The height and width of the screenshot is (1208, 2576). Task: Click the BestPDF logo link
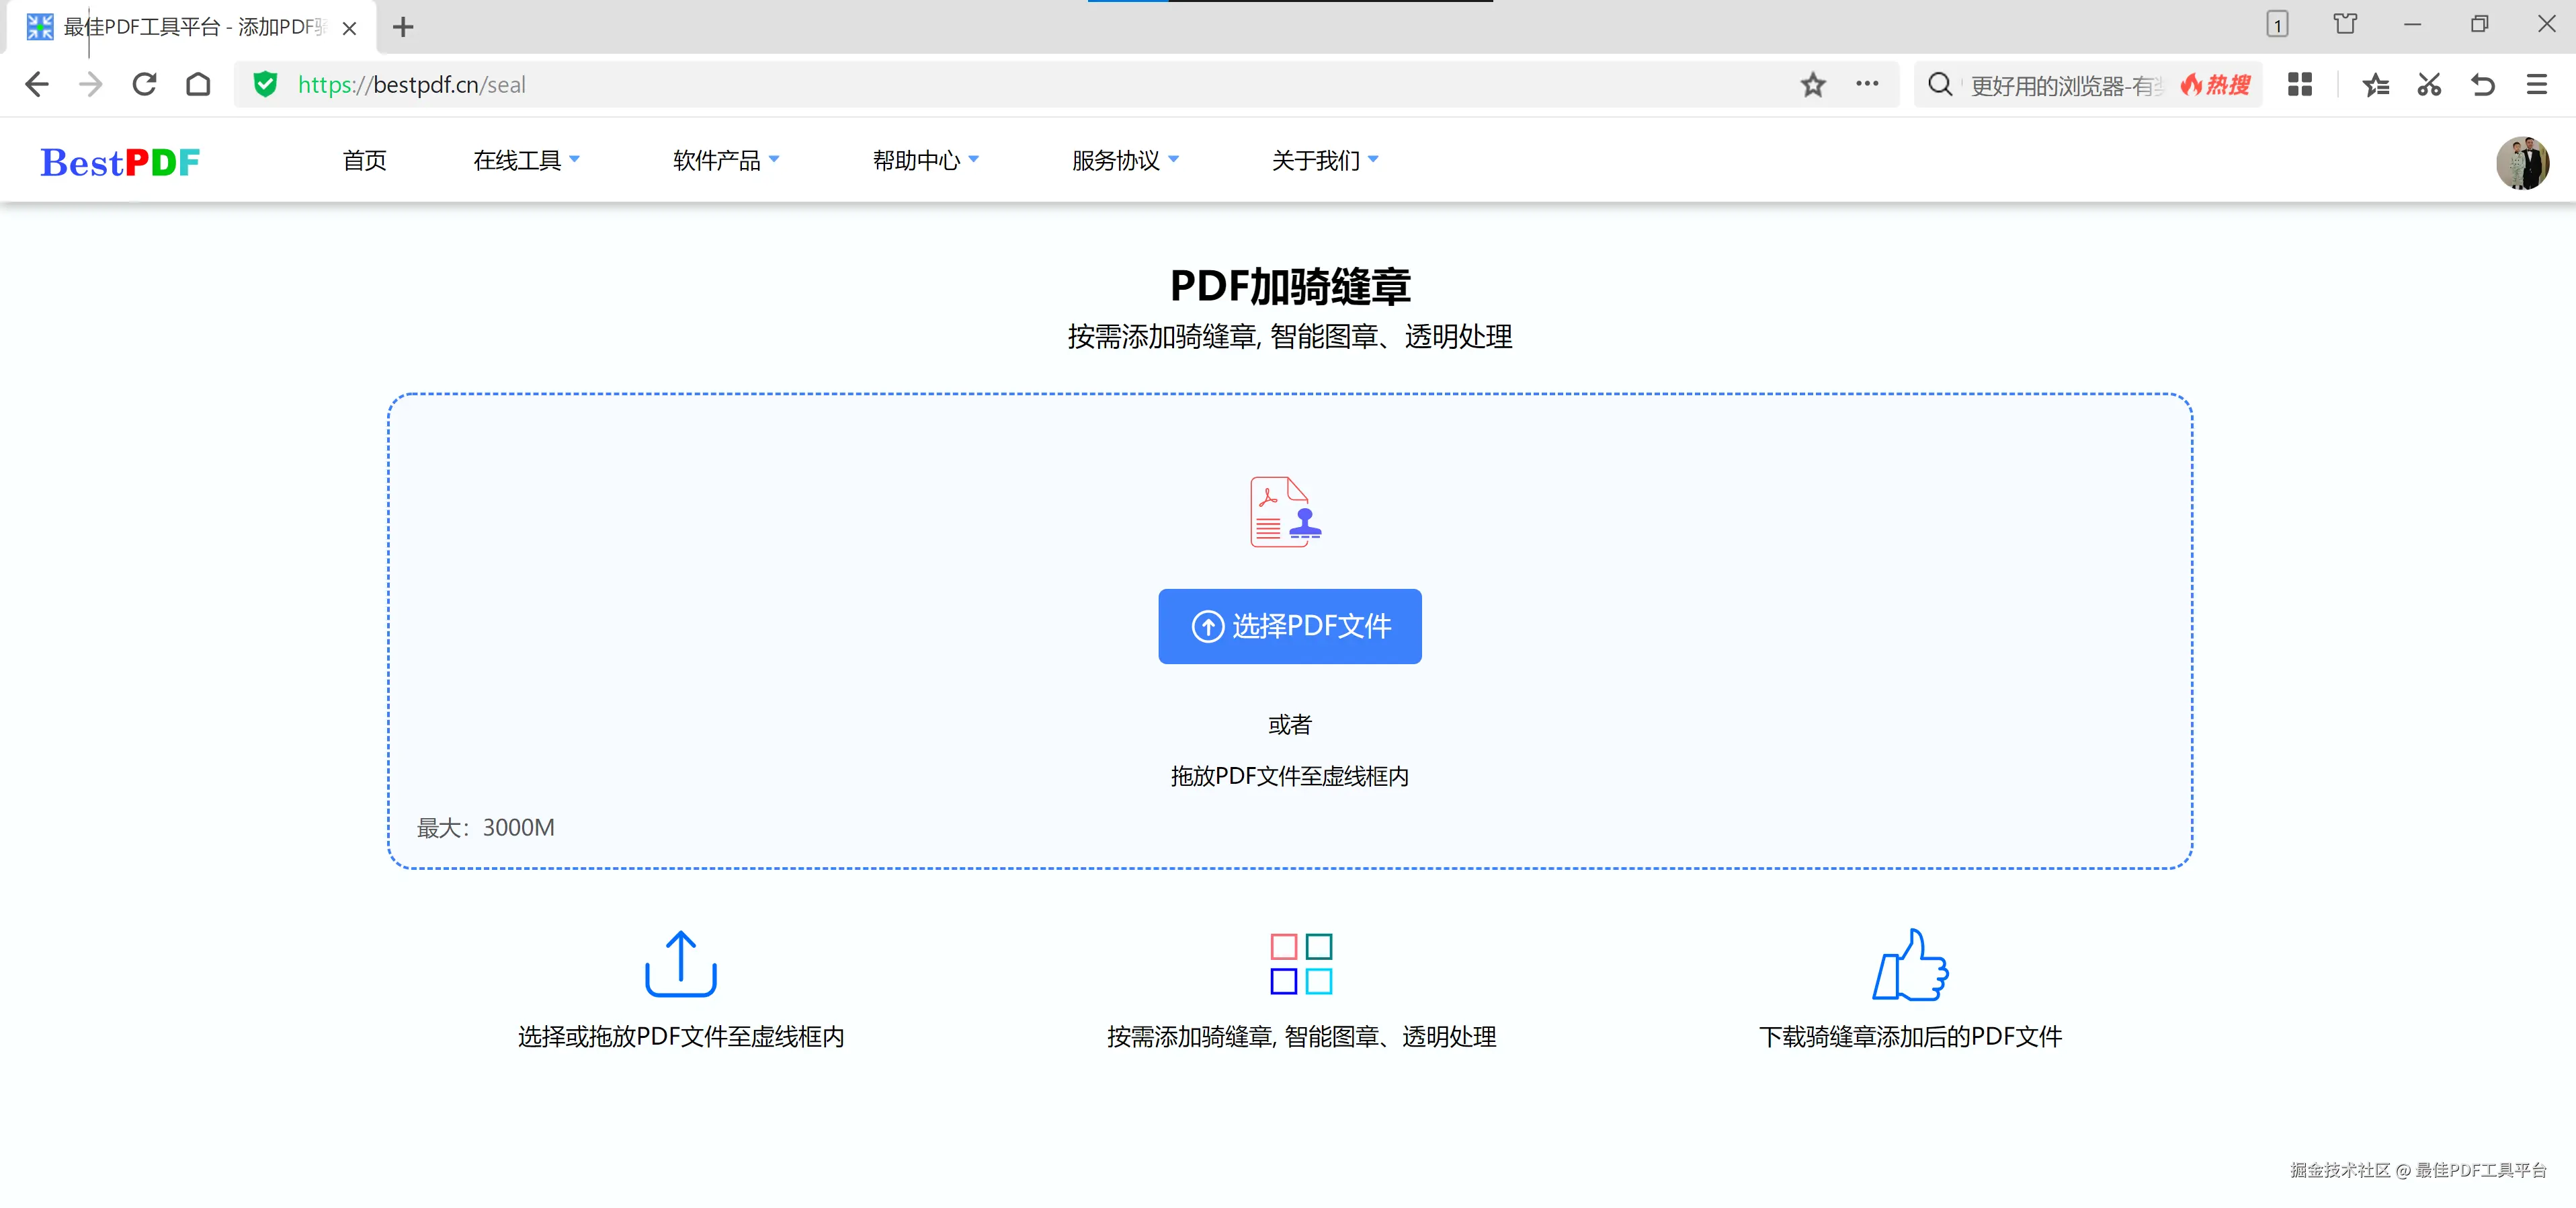tap(120, 162)
